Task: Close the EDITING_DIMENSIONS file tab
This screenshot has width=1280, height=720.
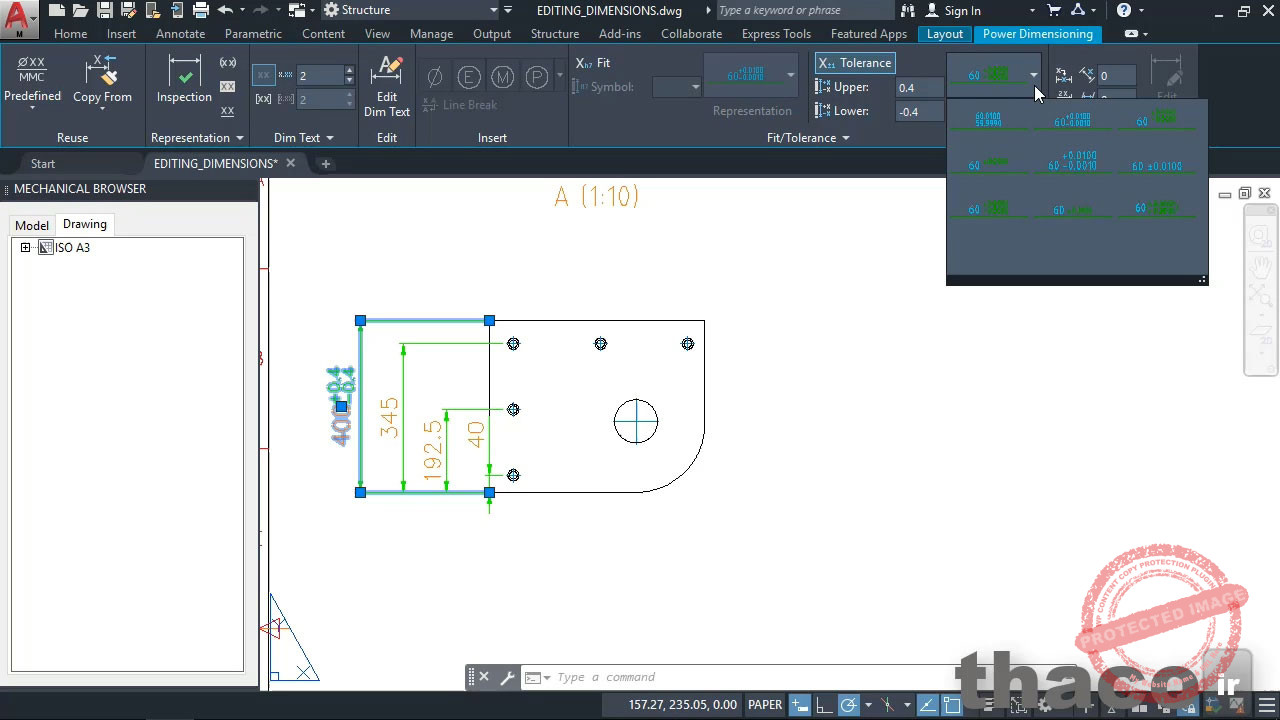Action: [291, 164]
